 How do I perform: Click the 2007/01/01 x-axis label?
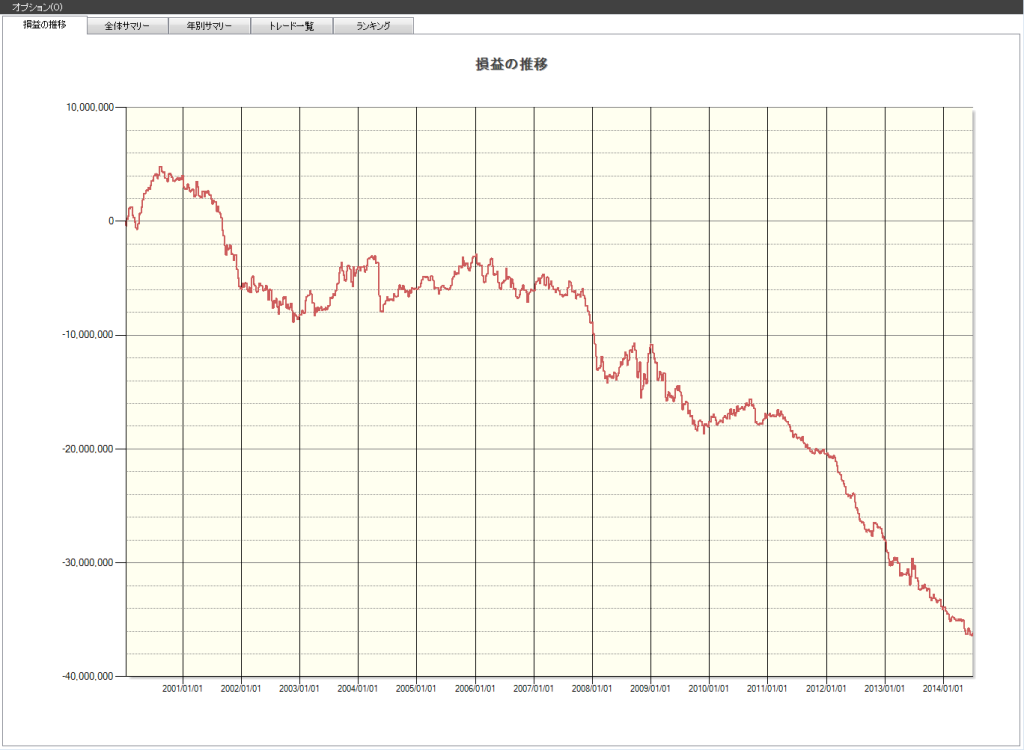[534, 689]
